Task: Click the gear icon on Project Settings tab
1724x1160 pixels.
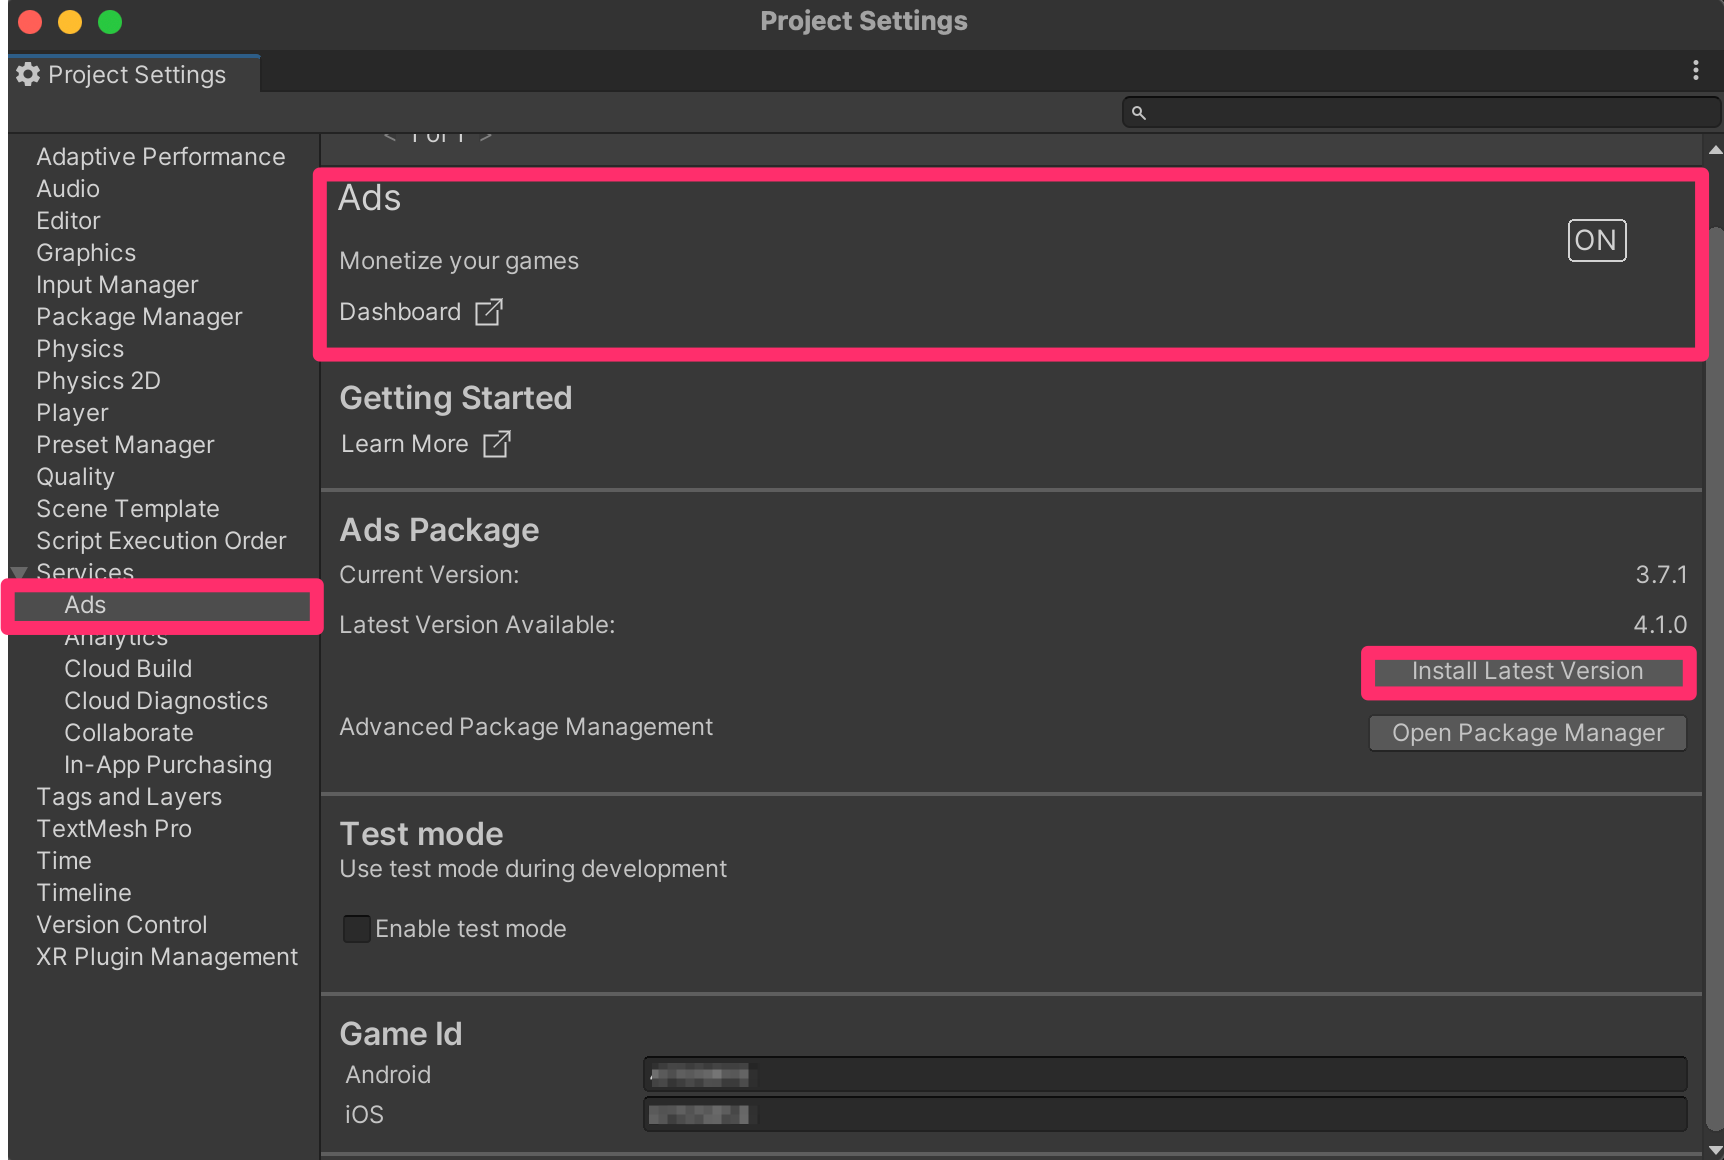Action: 28,75
